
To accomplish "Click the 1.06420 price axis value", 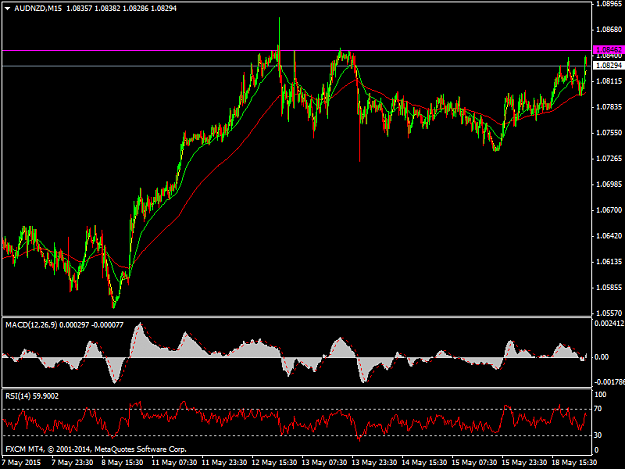I will (609, 236).
